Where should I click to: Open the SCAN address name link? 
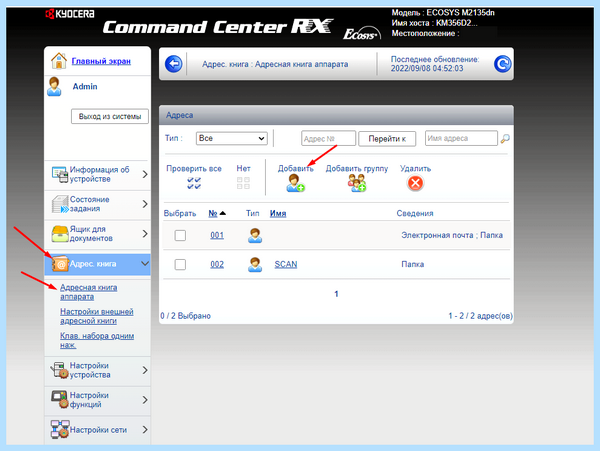[x=286, y=264]
